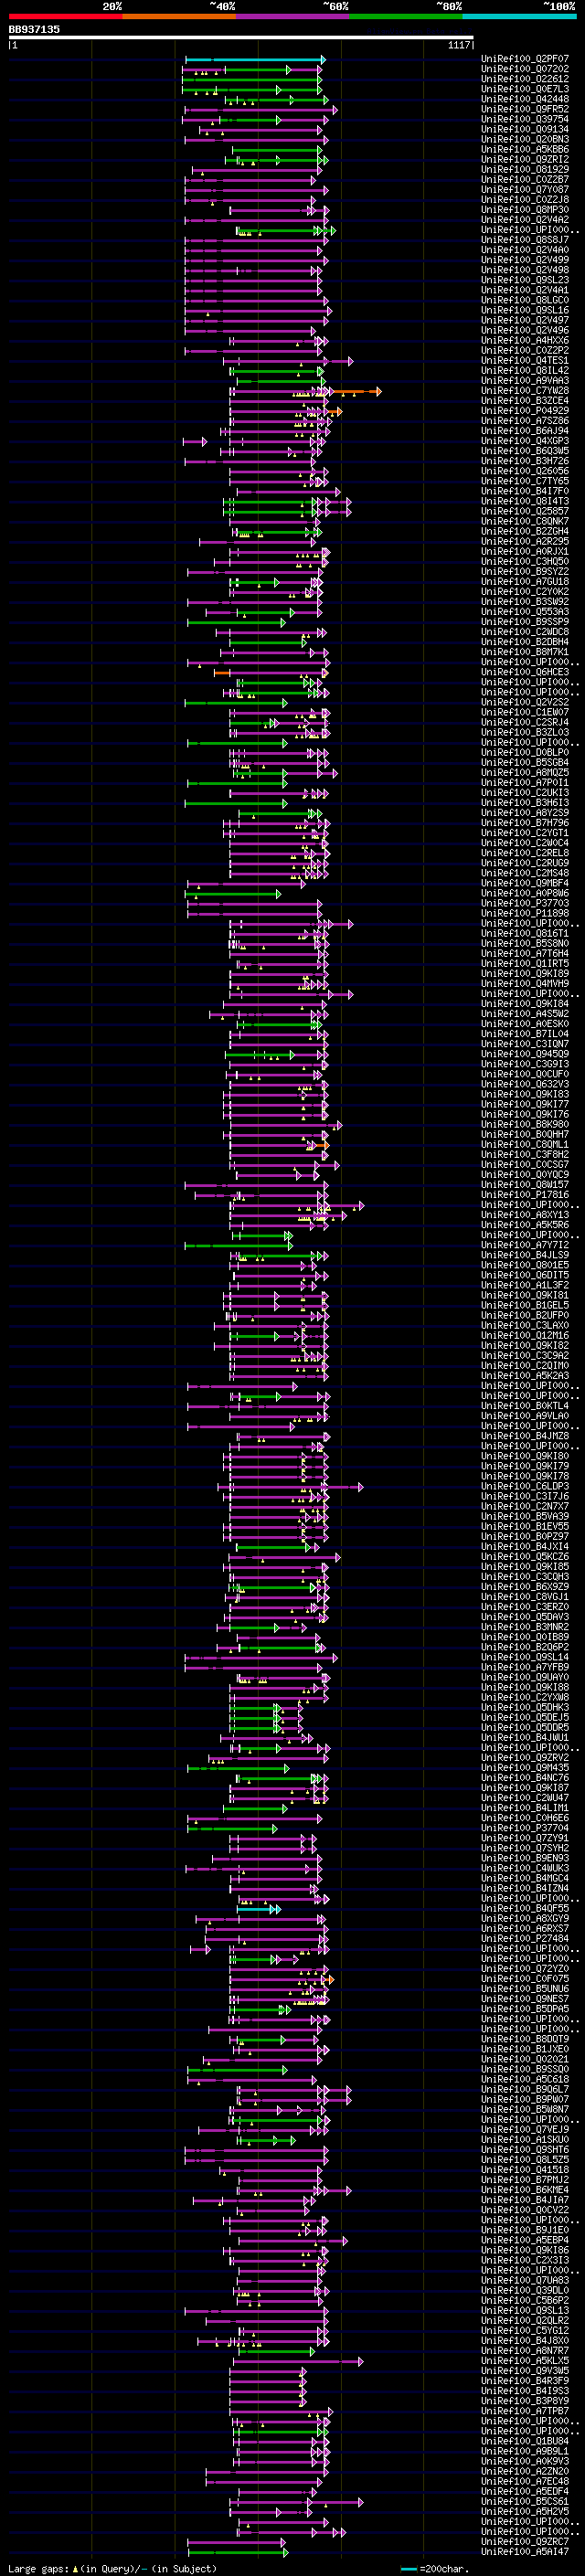
Task: Open hit UniRef100_B6AJ94
Action: point(525,431)
